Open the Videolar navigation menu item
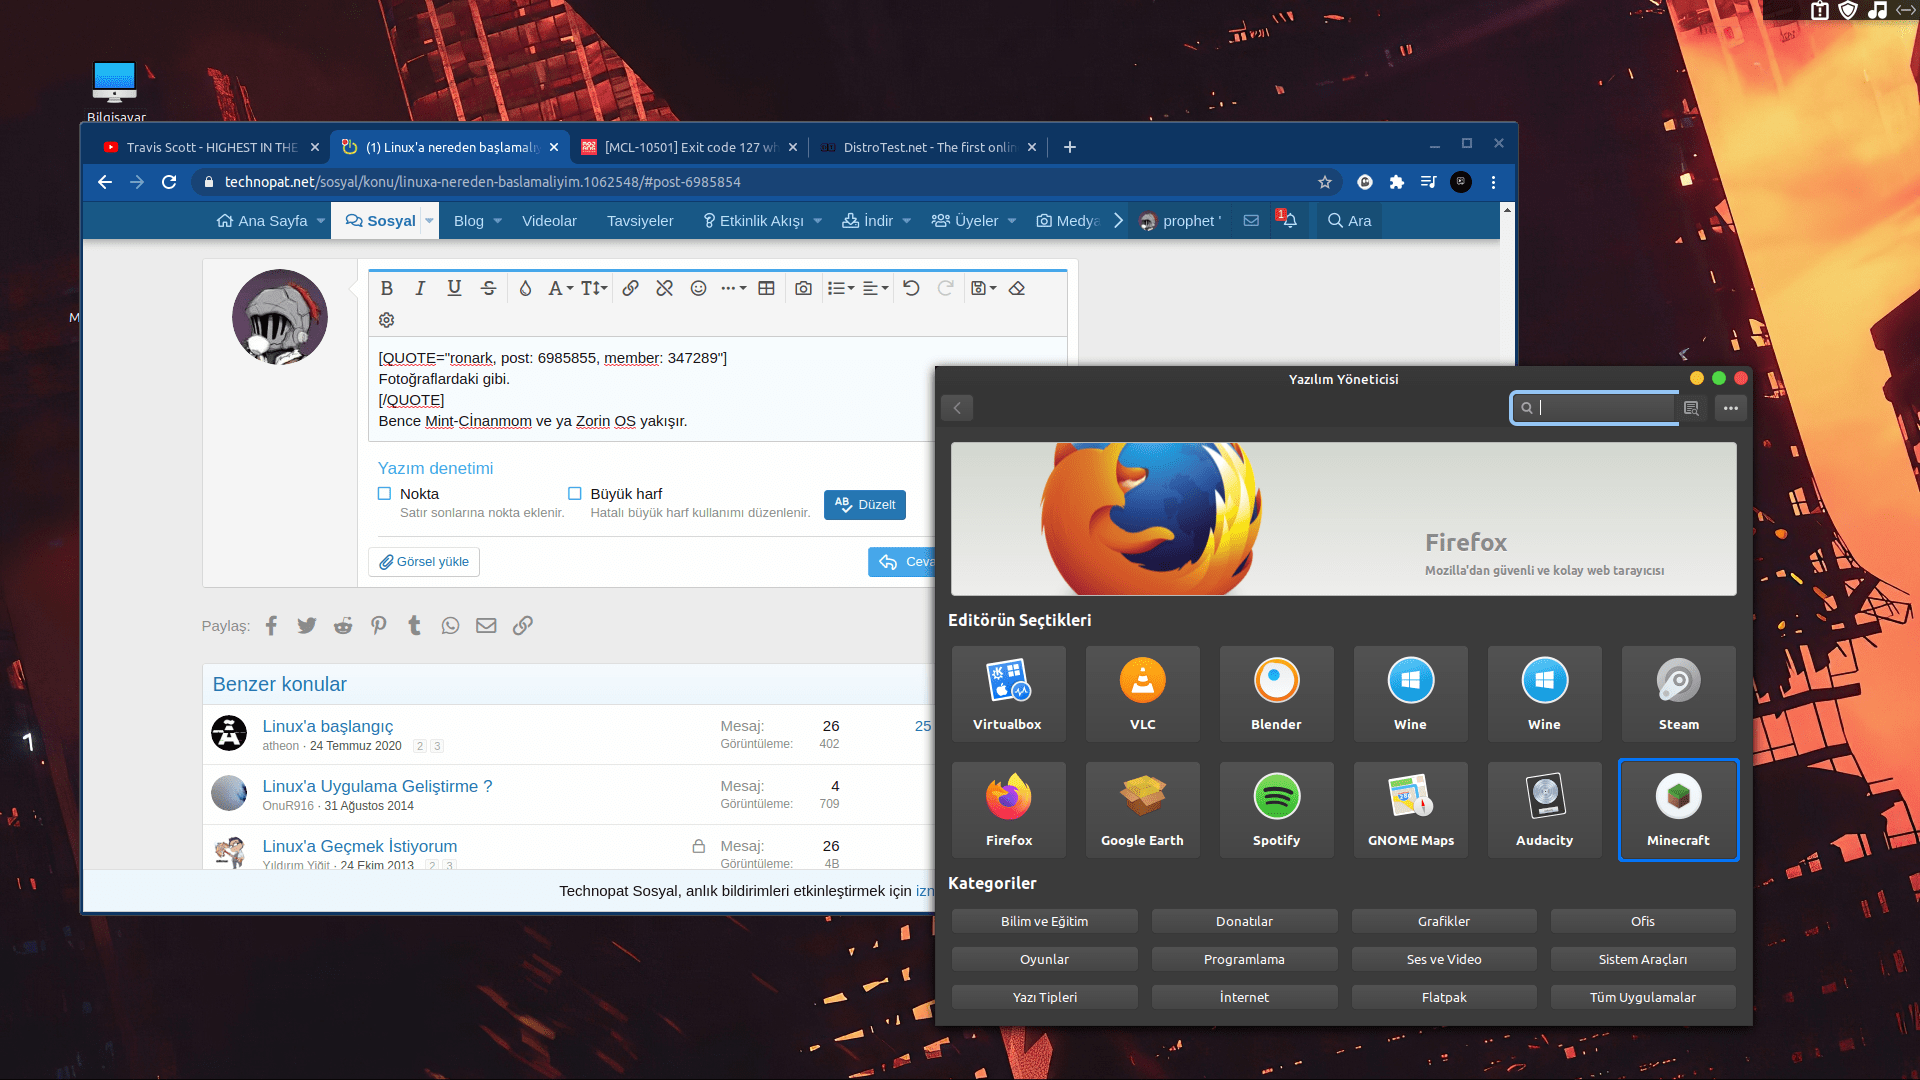This screenshot has width=1920, height=1080. coord(549,221)
